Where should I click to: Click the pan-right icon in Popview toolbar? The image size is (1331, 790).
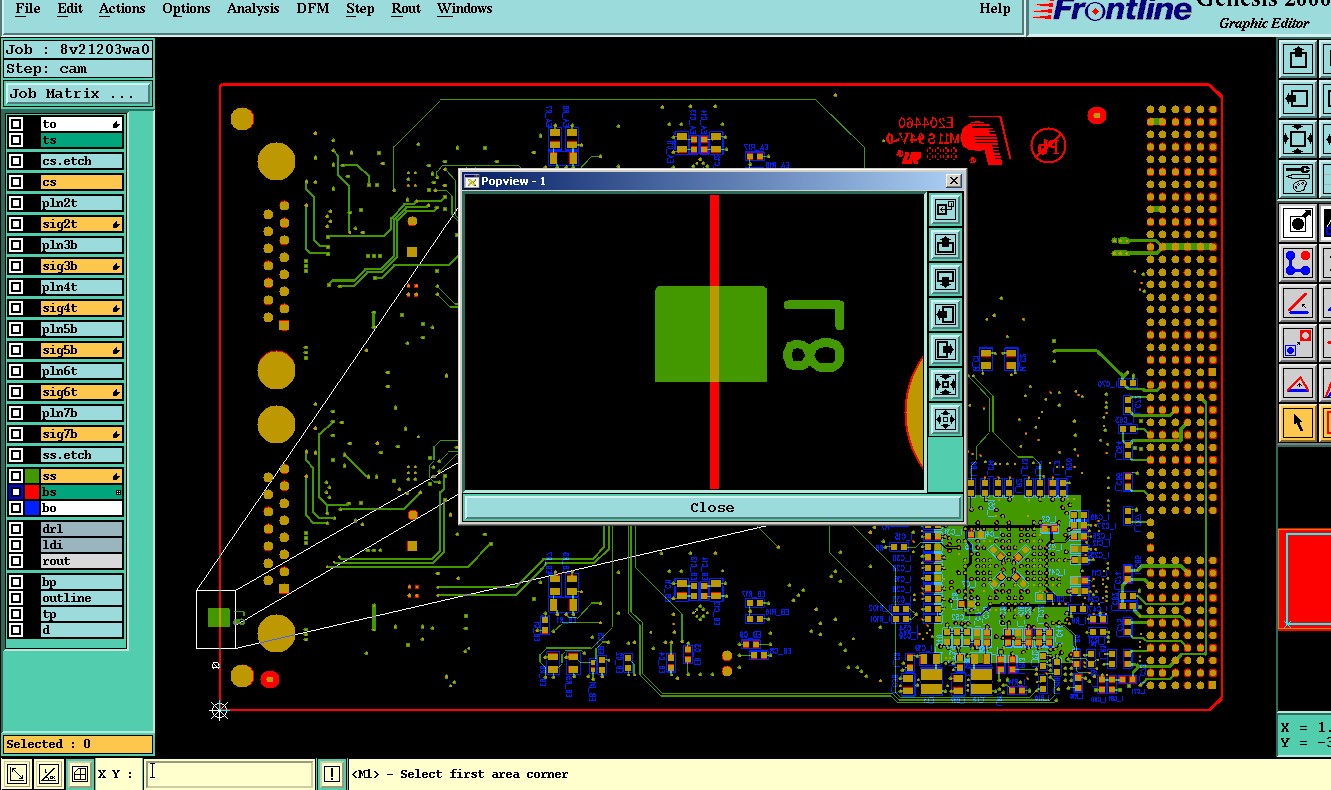click(946, 349)
